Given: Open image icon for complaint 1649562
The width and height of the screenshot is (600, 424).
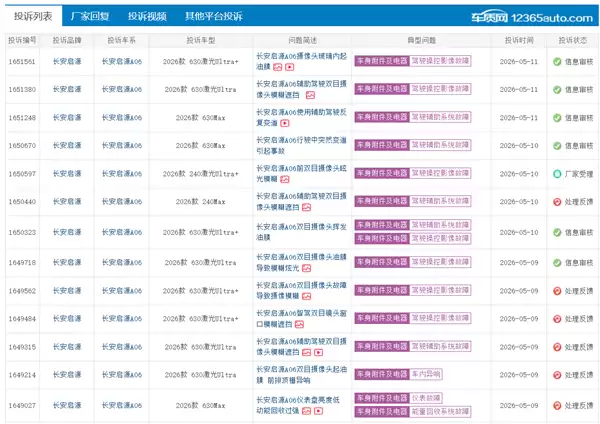Looking at the screenshot, I should tap(307, 296).
